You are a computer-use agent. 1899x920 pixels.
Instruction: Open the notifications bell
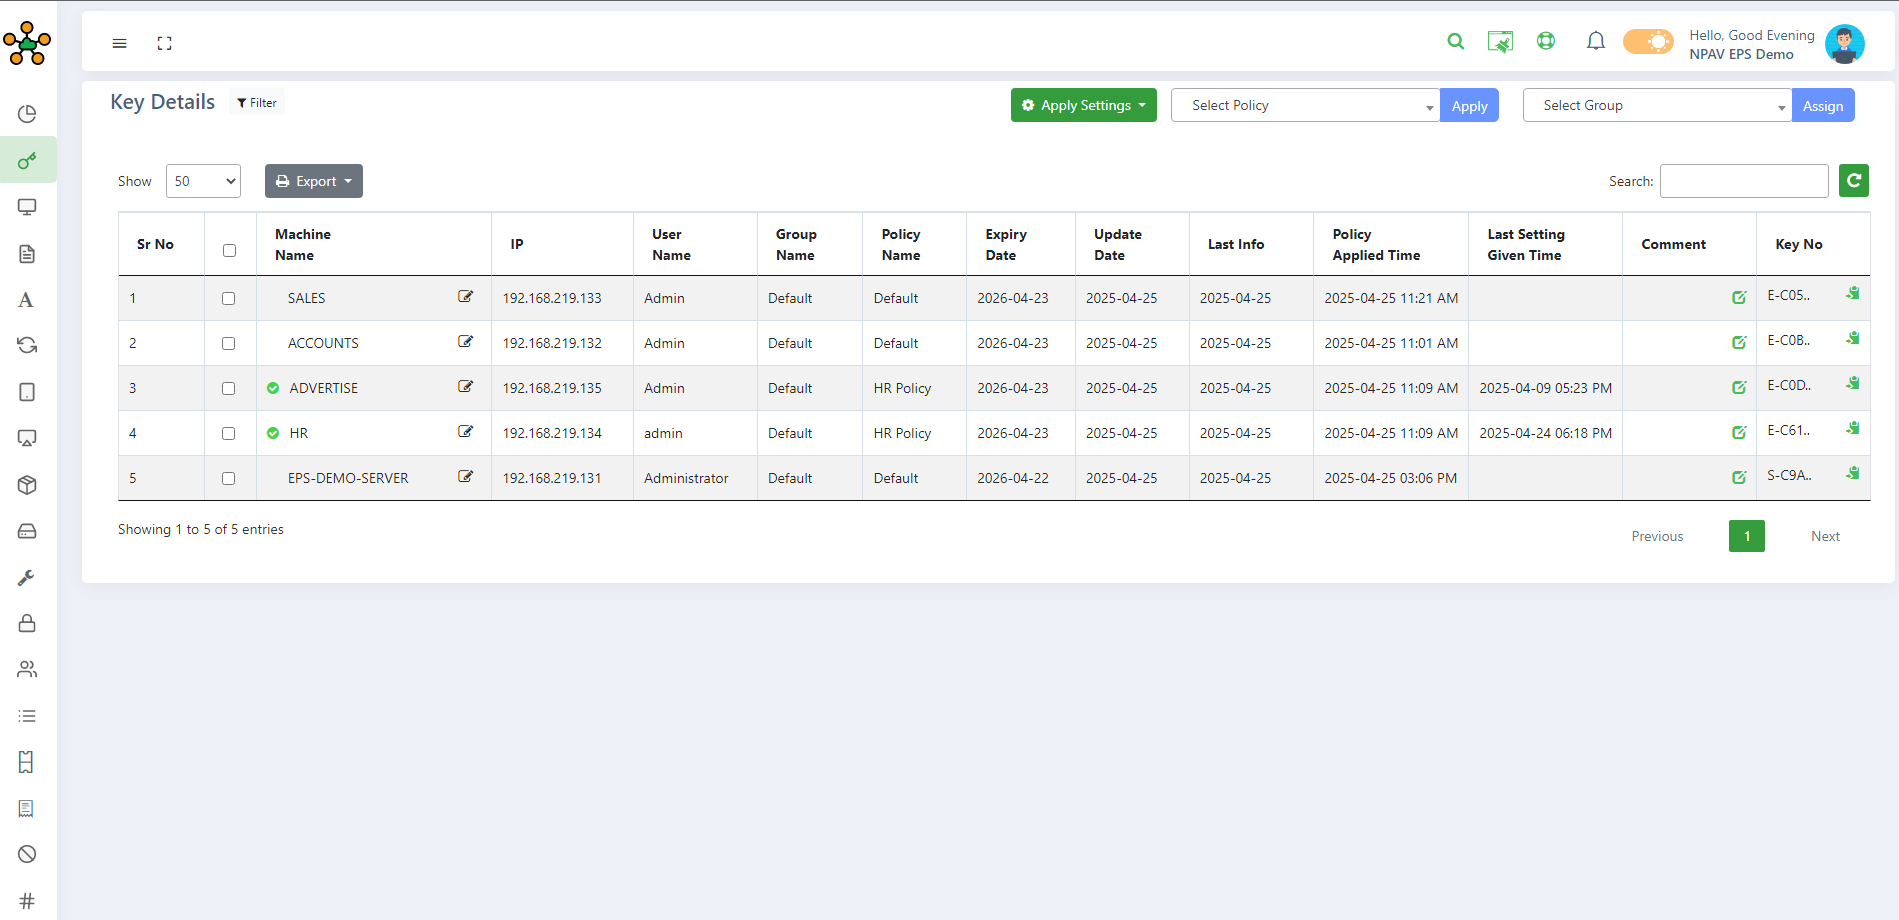(x=1596, y=41)
